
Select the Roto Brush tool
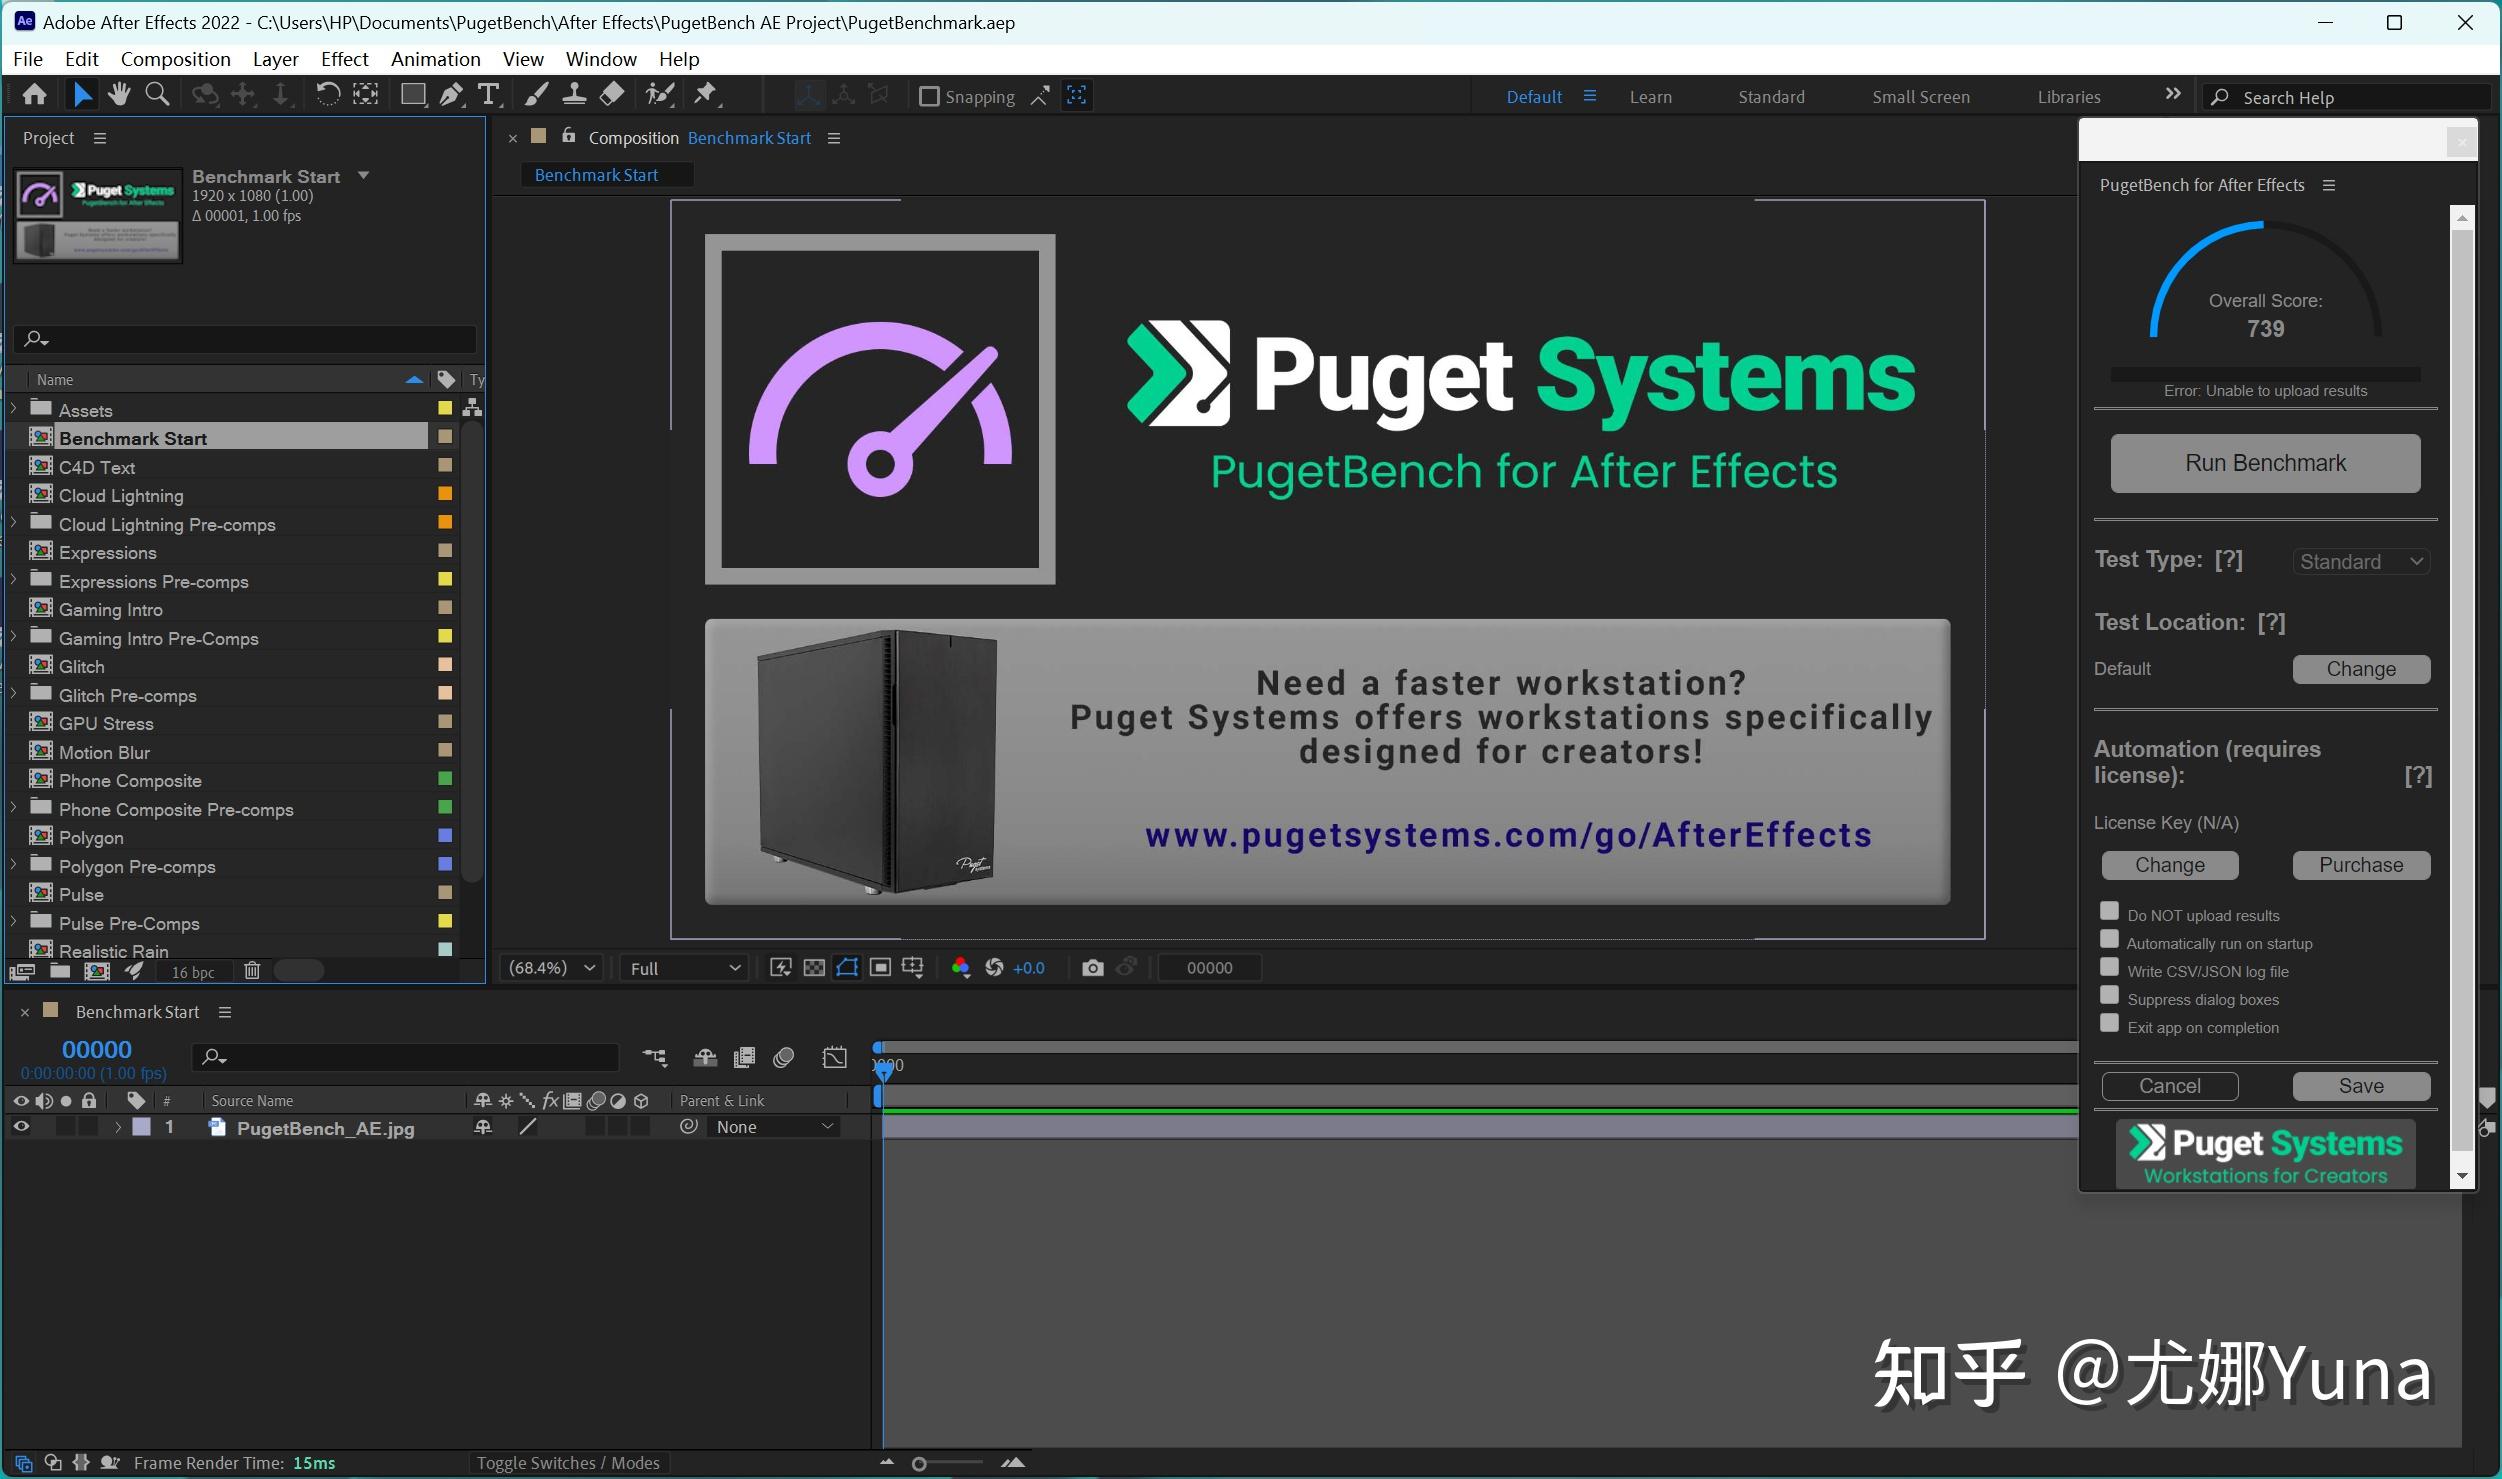tap(659, 95)
